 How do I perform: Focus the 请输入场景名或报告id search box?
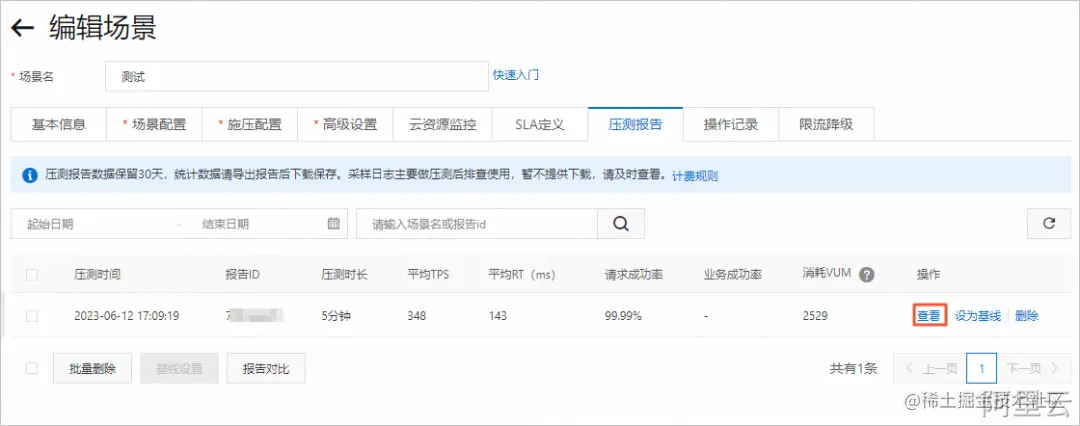(x=476, y=223)
